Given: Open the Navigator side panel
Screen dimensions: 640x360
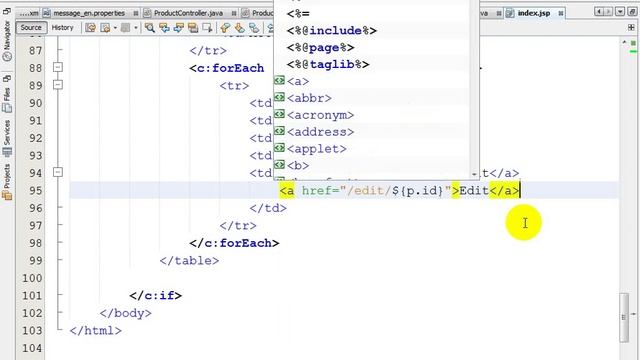Looking at the screenshot, I should point(7,41).
